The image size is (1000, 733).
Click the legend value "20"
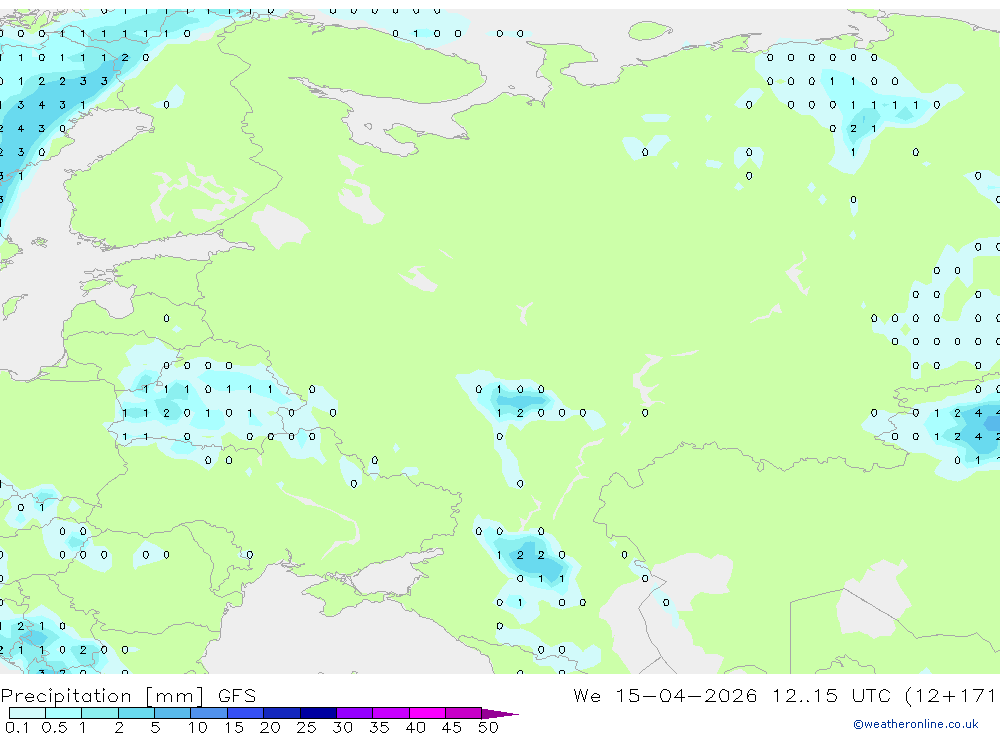click(270, 727)
